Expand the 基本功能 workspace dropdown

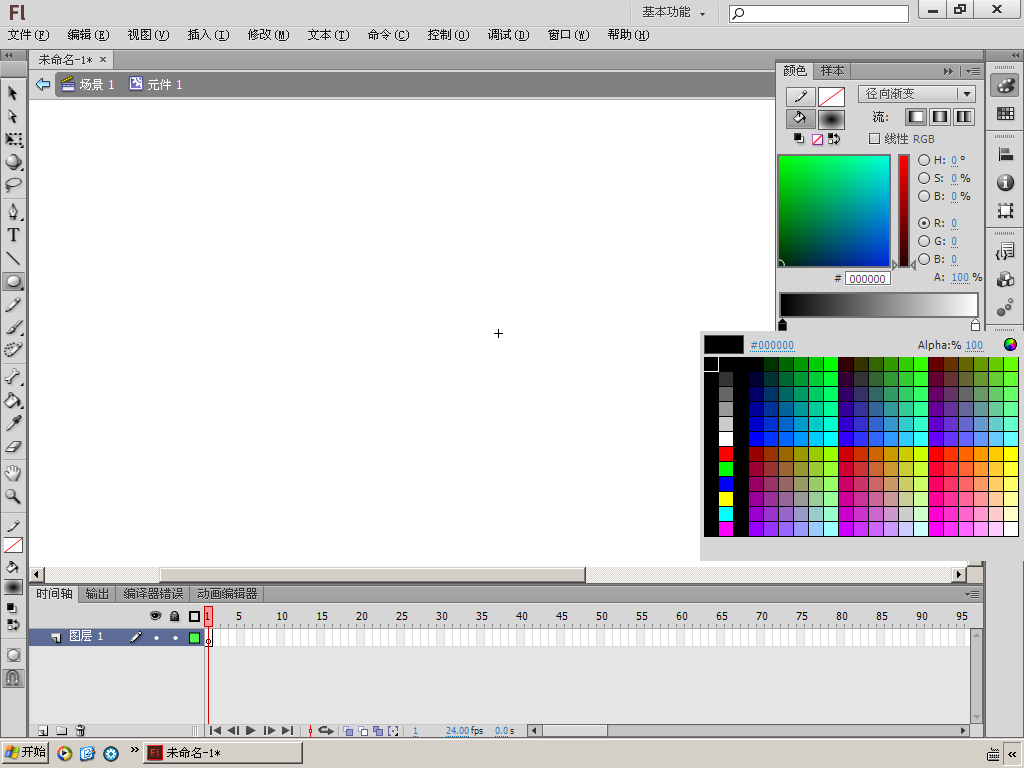(x=673, y=12)
